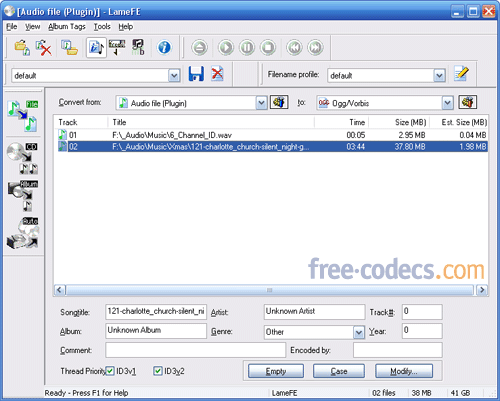Image resolution: width=500 pixels, height=401 pixels.
Task: Select Auto rip mode icon in sidebar
Action: tap(23, 233)
